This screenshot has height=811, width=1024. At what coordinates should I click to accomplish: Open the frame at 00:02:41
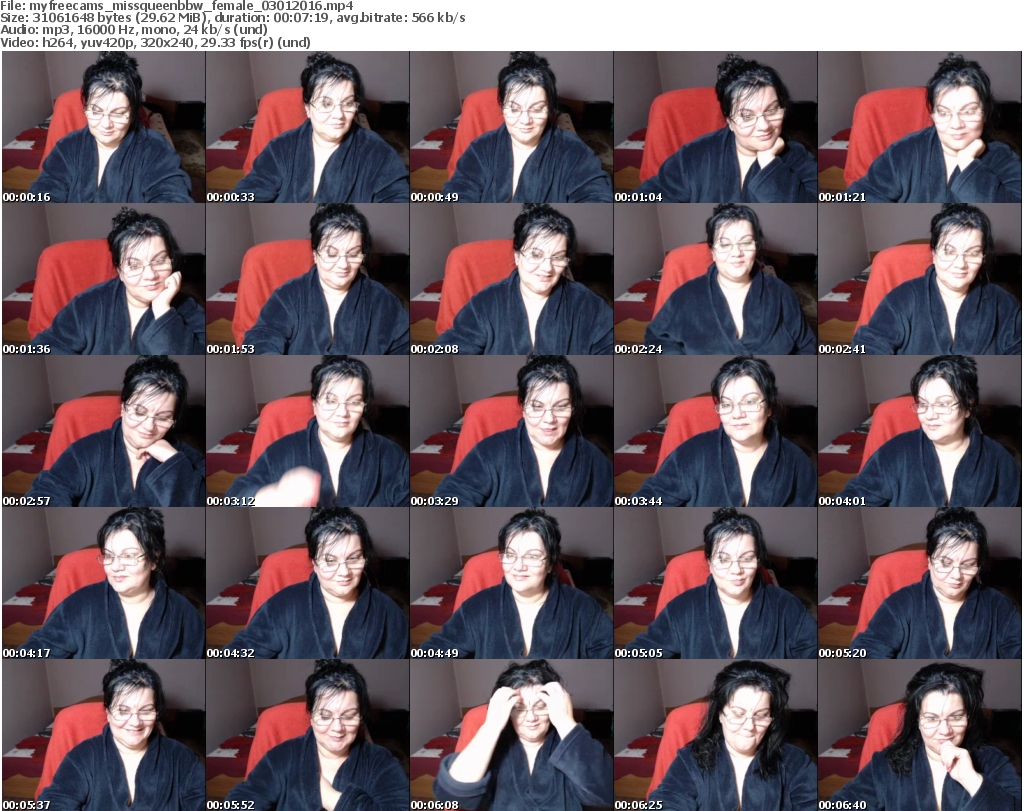click(919, 279)
